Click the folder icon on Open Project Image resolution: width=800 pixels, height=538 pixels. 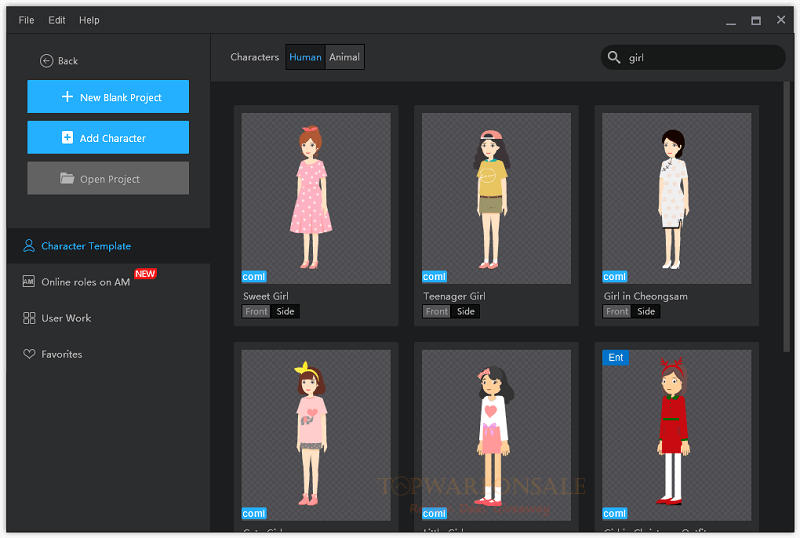pyautogui.click(x=67, y=178)
